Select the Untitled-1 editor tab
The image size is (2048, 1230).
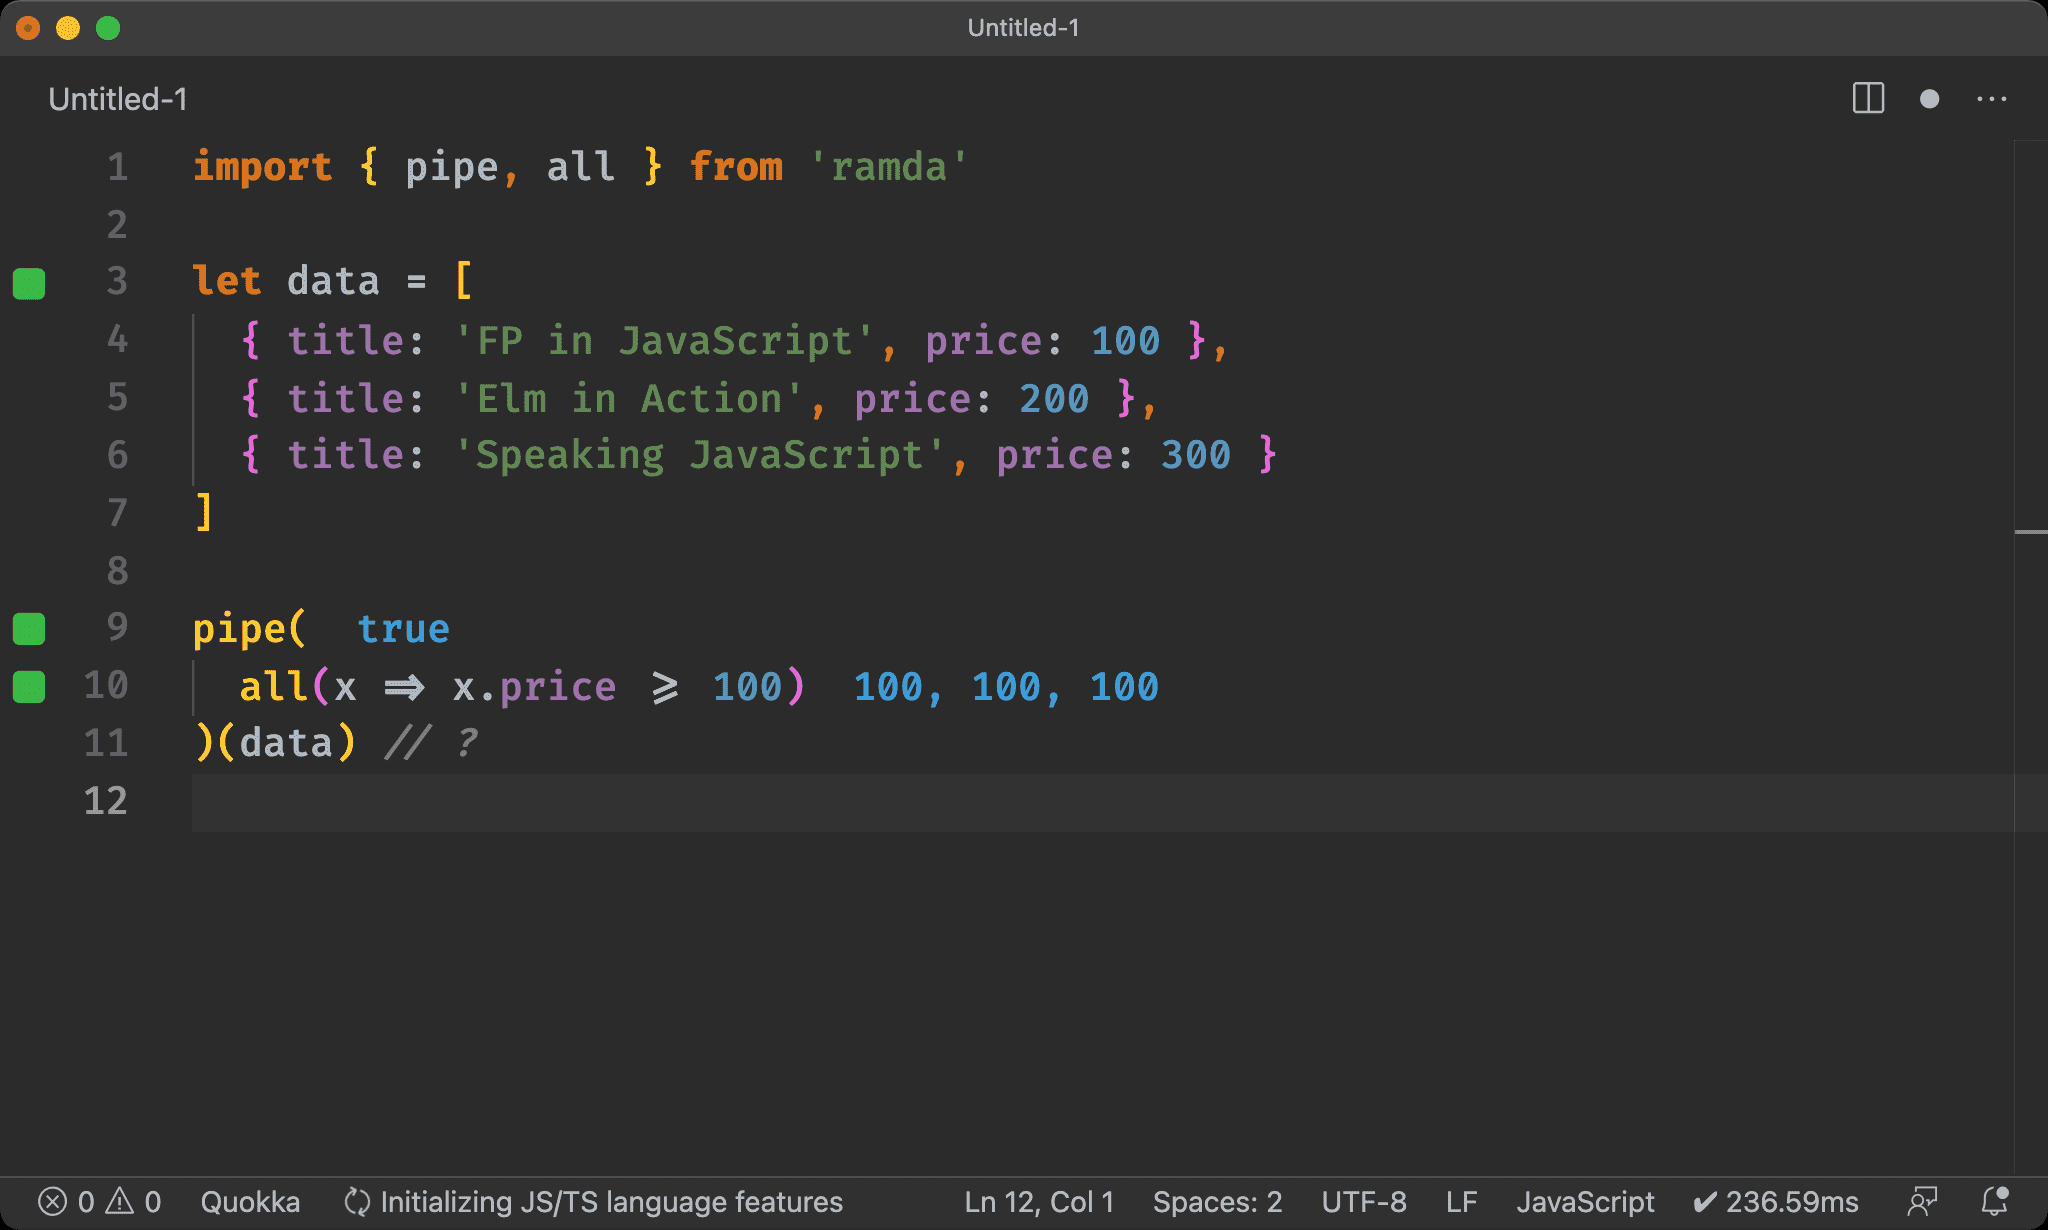[118, 99]
